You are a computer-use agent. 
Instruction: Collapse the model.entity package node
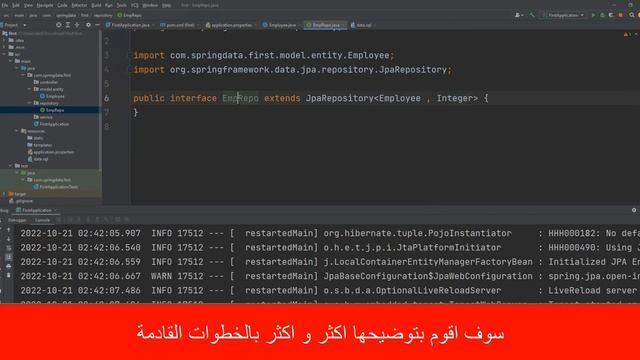coord(29,89)
